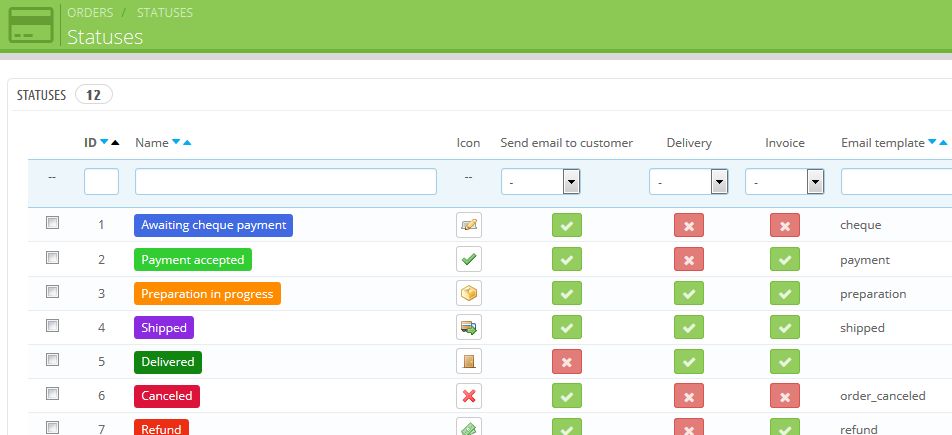Click the shipped template cell
Viewport: 952px width, 435px height.
tap(862, 328)
